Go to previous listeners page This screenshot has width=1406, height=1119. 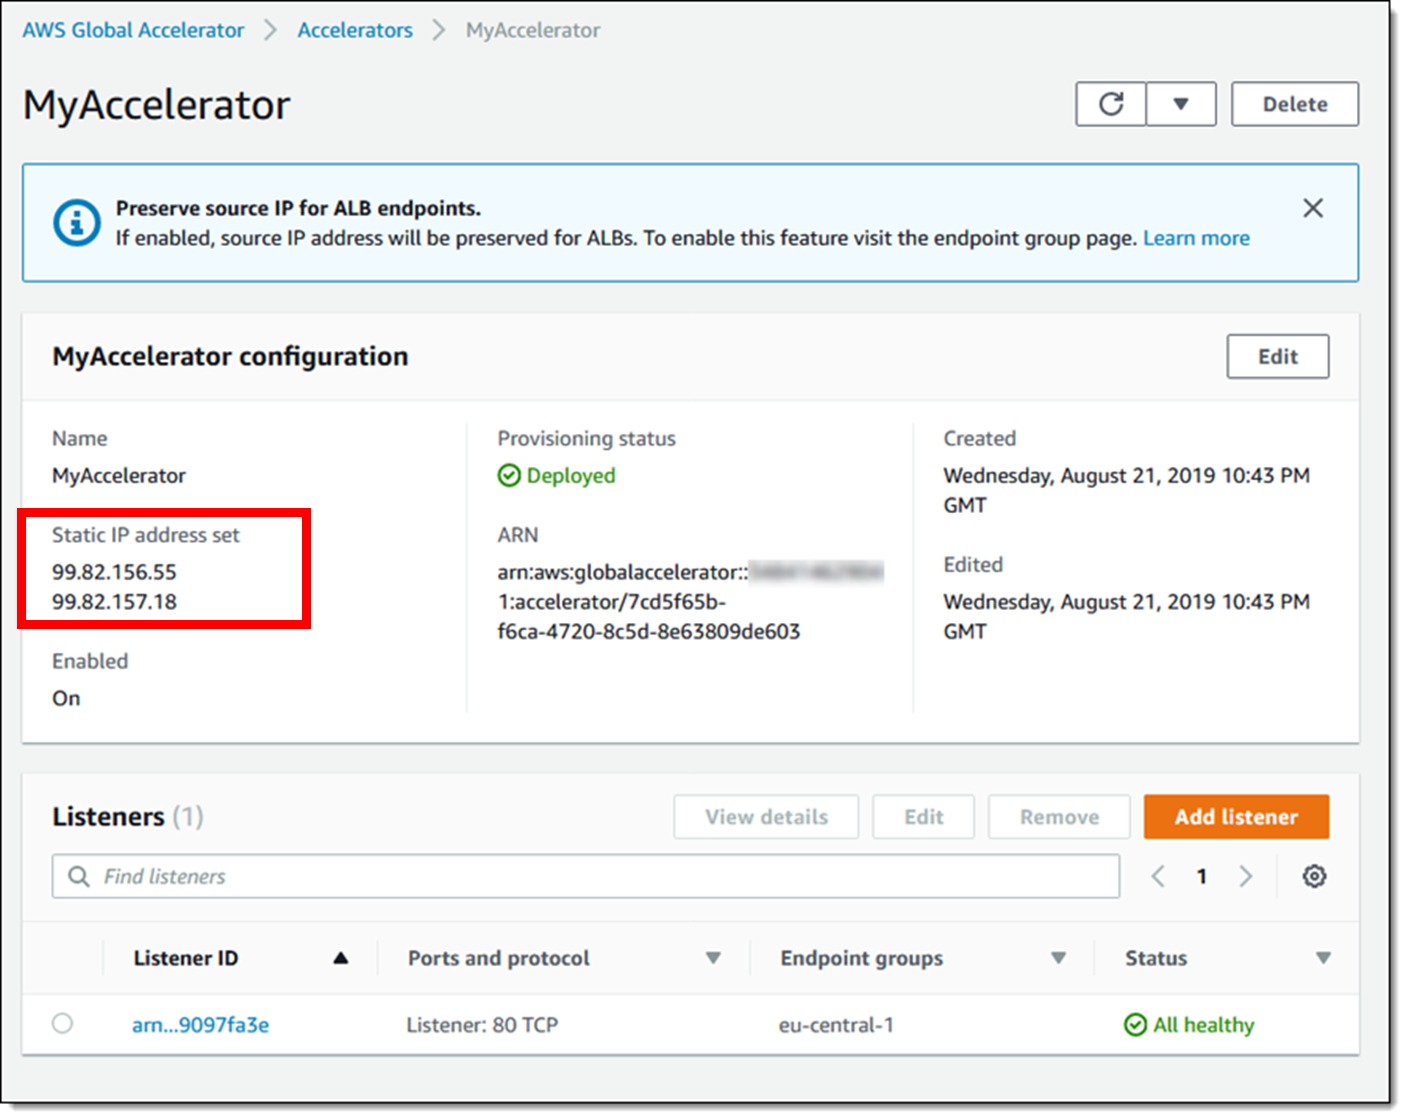1158,876
